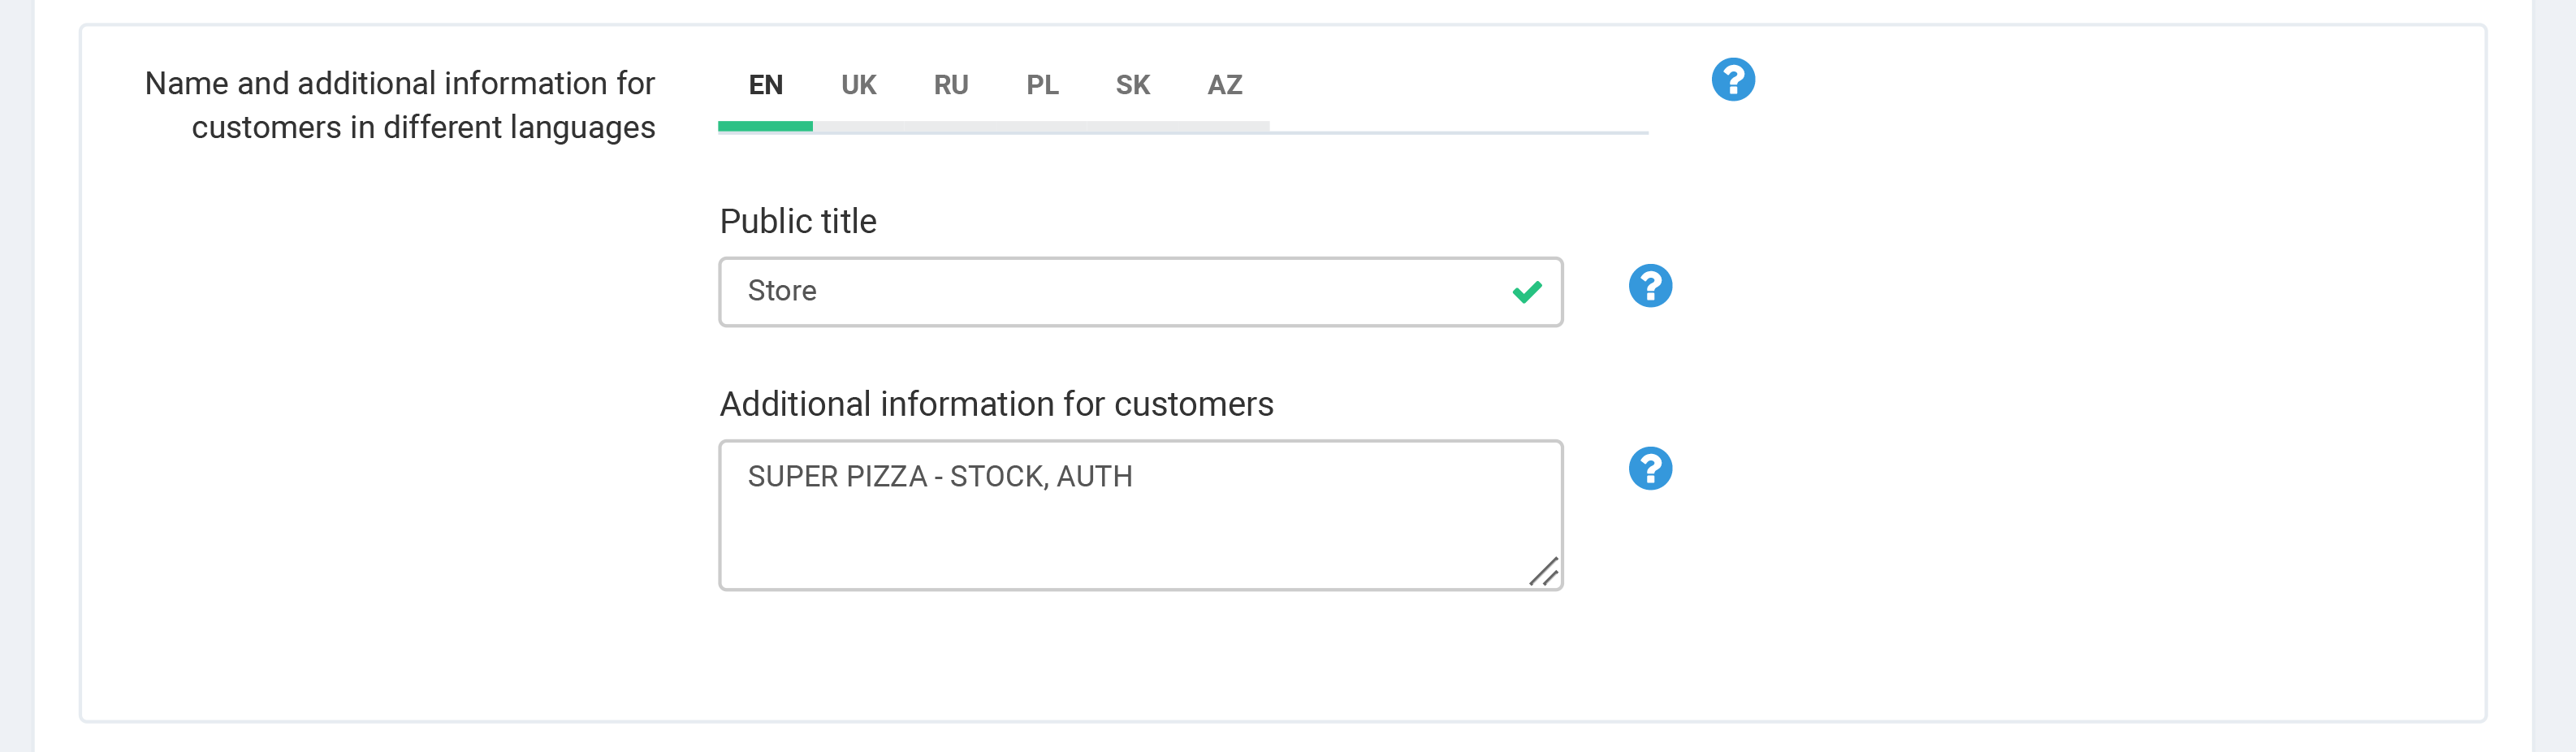
Task: Click the "Public title" label
Action: tap(797, 221)
